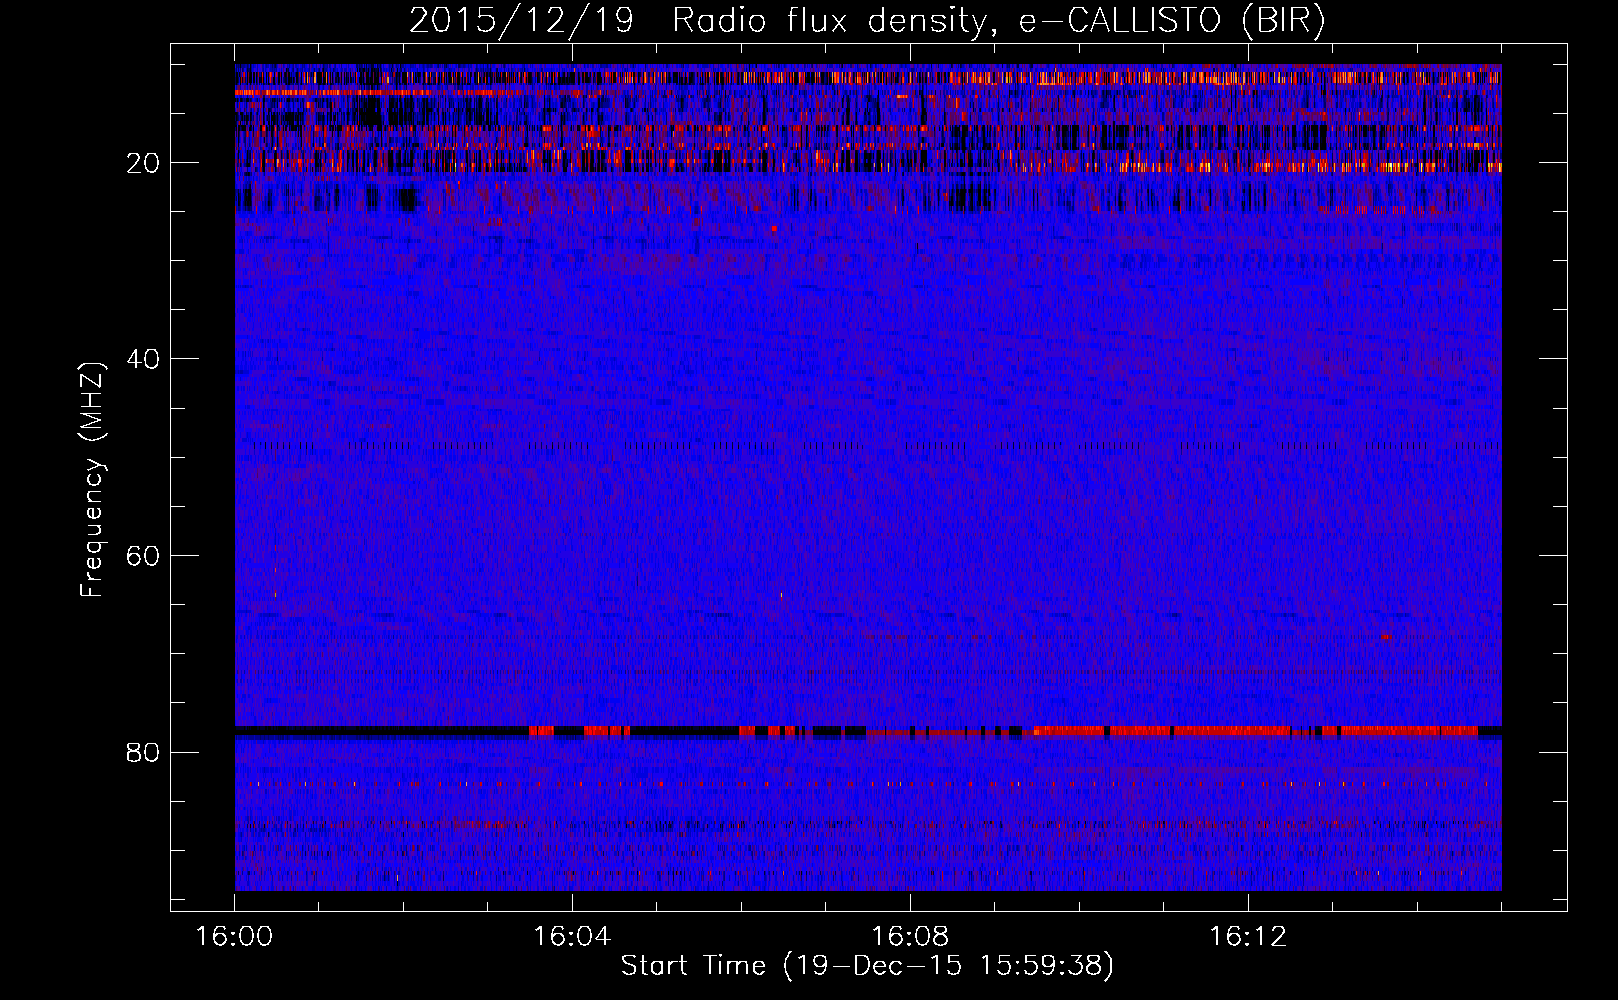Image resolution: width=1618 pixels, height=1000 pixels.
Task: Click the 16:12 time tick label
Action: tap(1248, 937)
